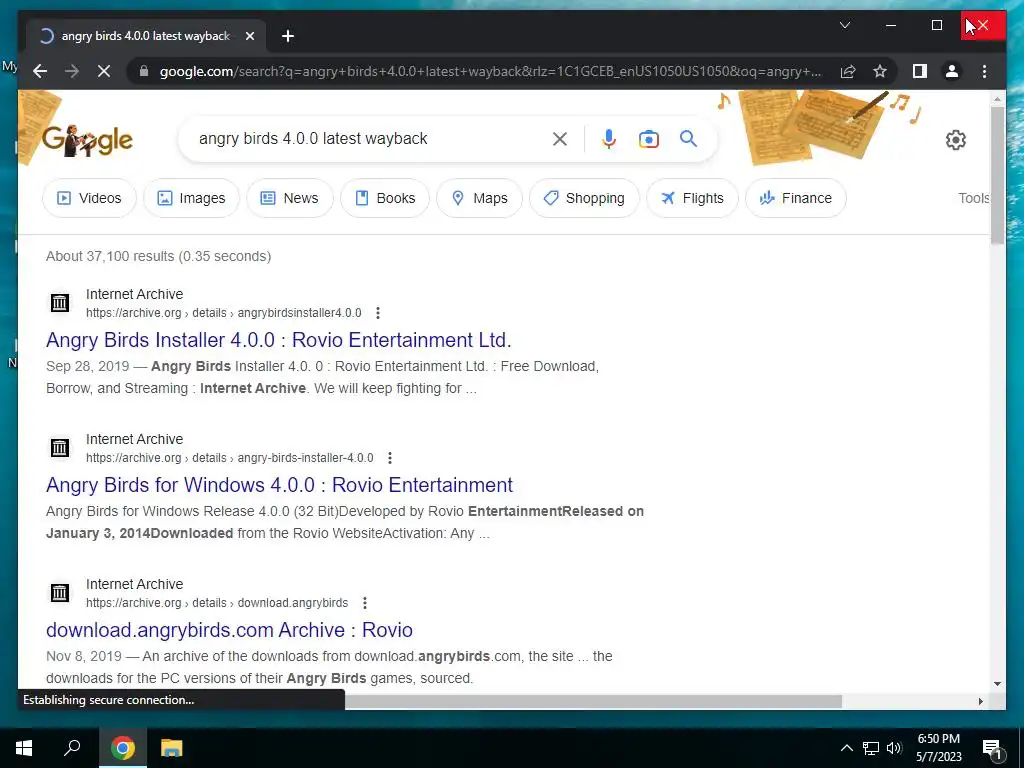The height and width of the screenshot is (768, 1024).
Task: Filter results by Finance
Action: coord(796,198)
